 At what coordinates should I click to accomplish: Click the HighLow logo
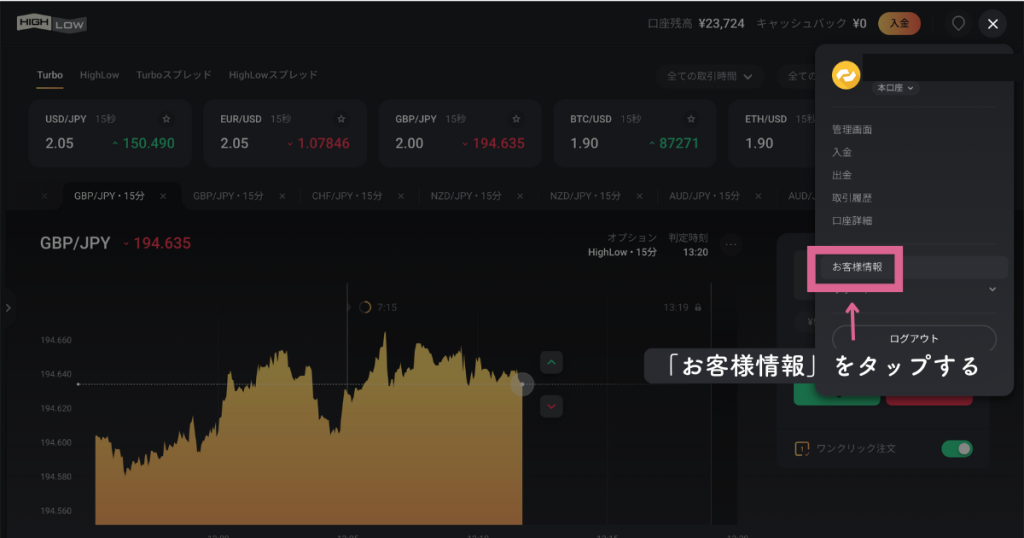(51, 22)
